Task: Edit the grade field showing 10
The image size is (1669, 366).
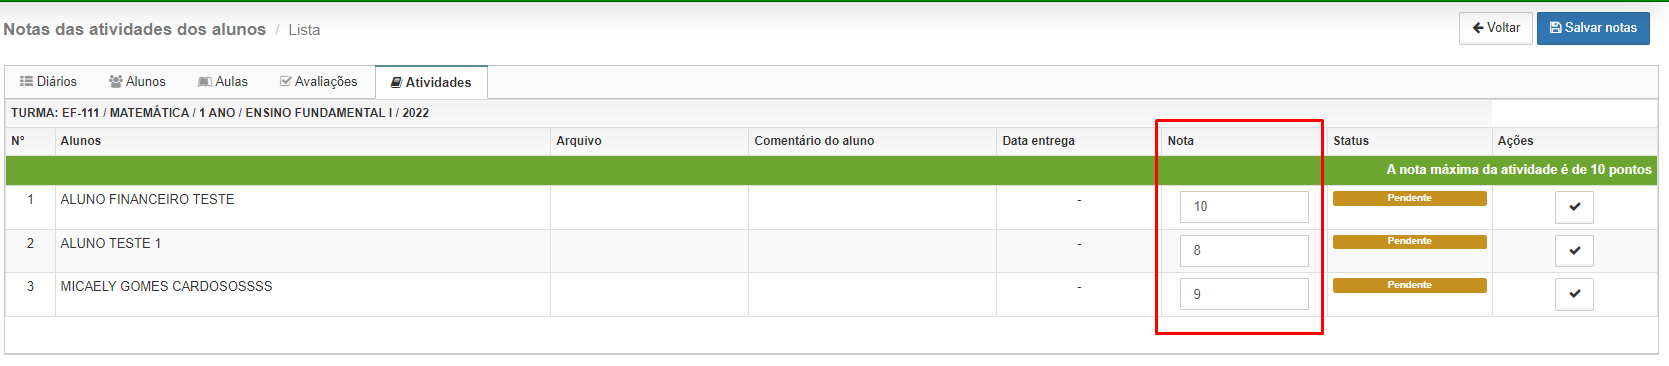Action: (x=1244, y=207)
